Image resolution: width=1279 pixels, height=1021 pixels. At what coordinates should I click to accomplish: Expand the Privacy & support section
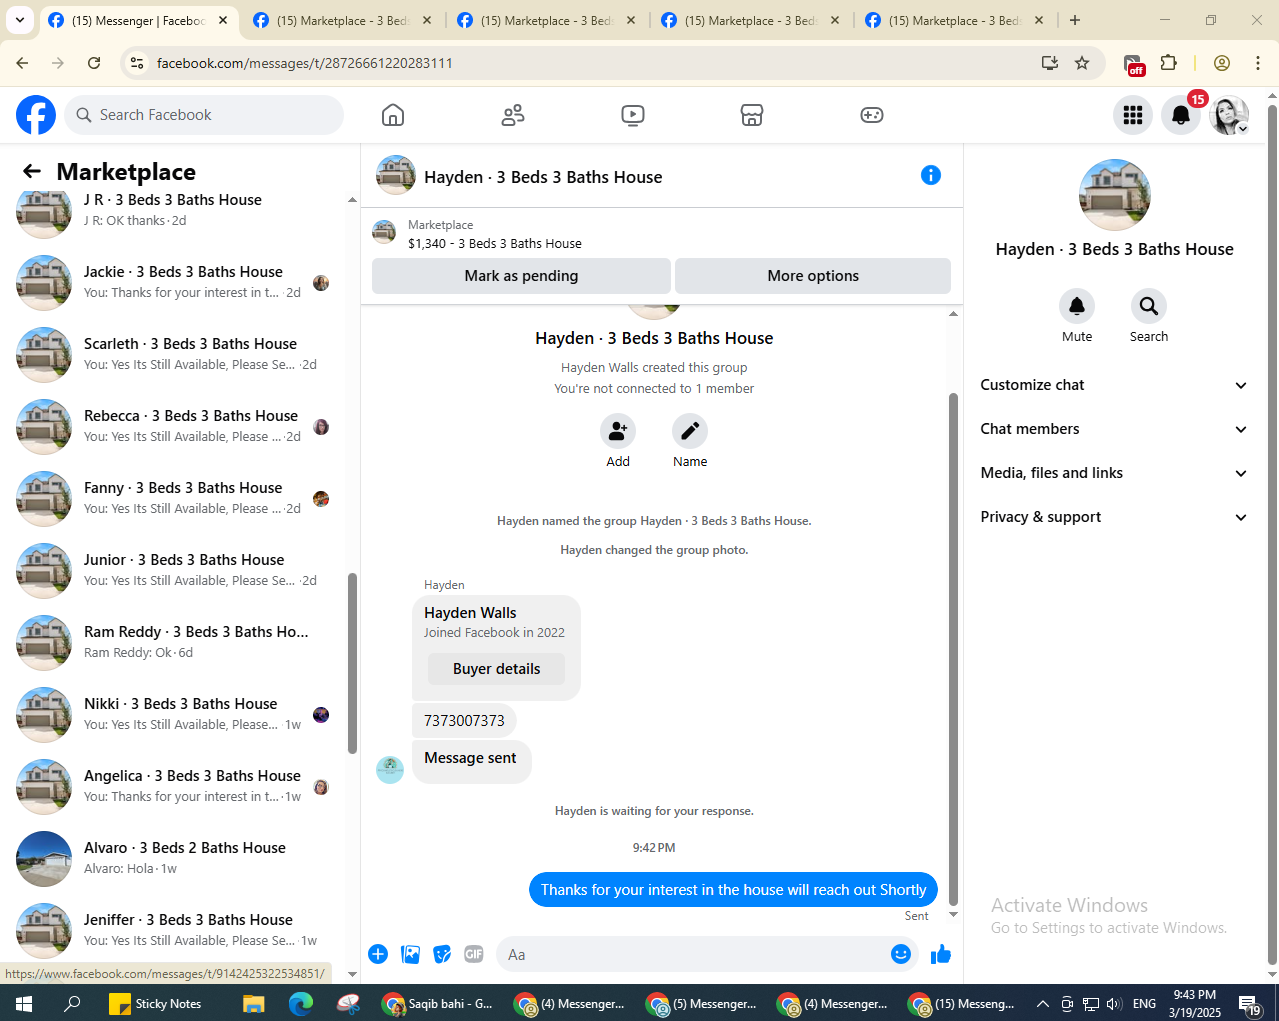click(1114, 517)
